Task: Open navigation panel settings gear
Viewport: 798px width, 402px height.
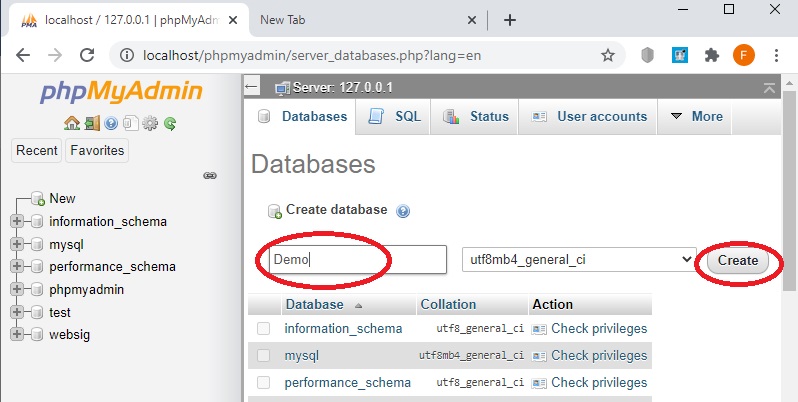Action: (150, 123)
